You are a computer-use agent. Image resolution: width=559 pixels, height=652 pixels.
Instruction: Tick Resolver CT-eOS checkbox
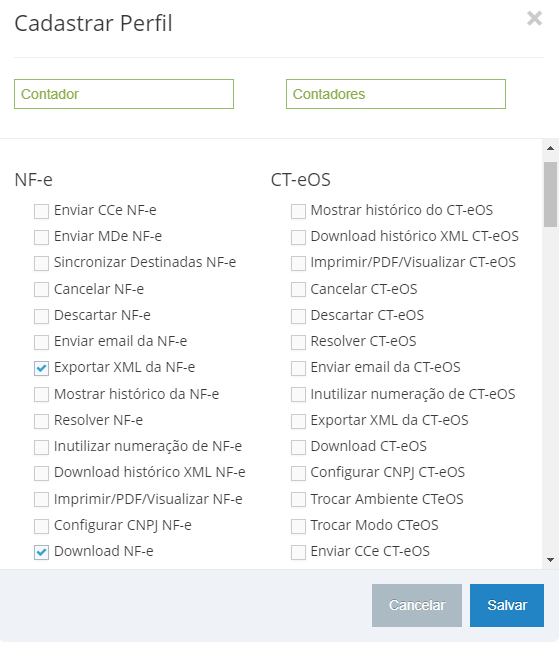298,342
